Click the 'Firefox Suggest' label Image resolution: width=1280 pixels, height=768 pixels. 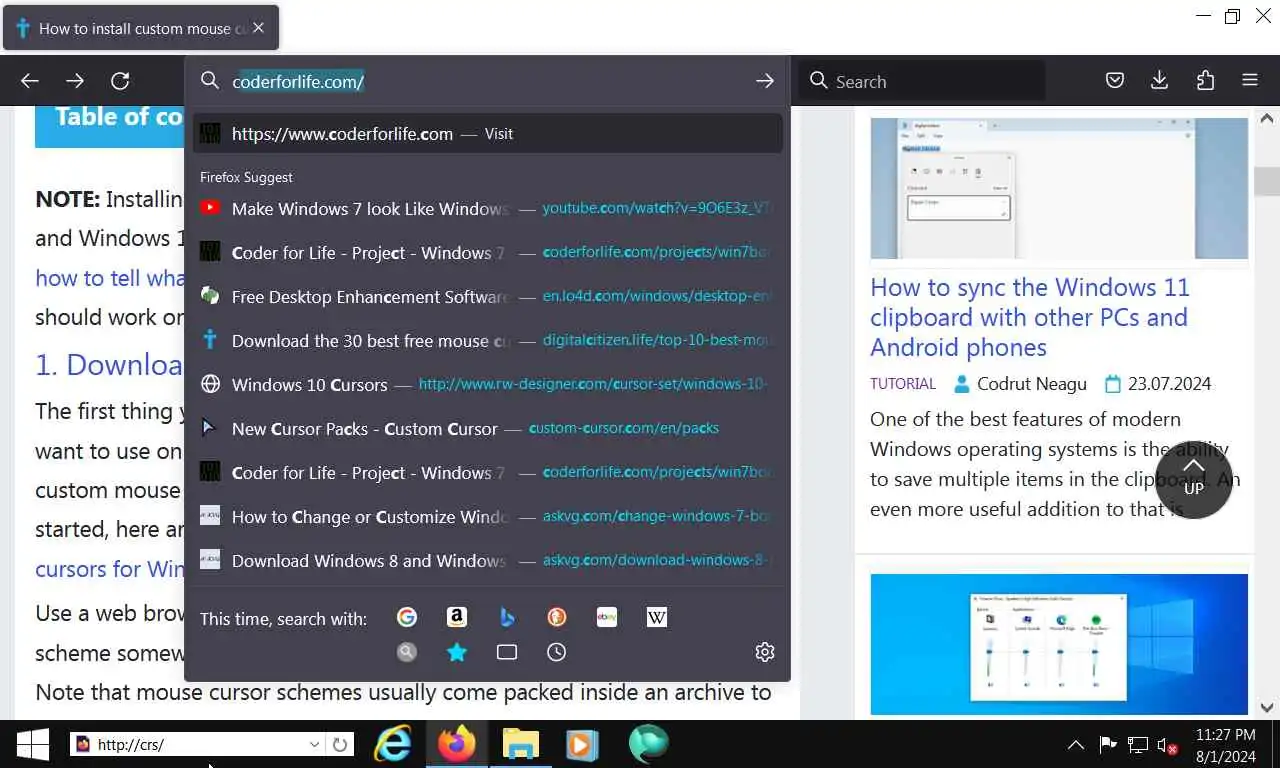[246, 177]
